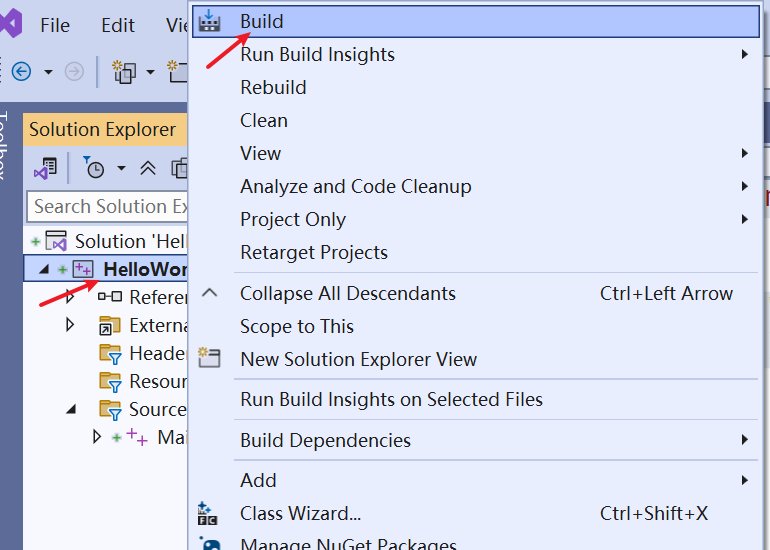Click the switch views icon in Solution Explorer
The height and width of the screenshot is (550, 770).
45,168
